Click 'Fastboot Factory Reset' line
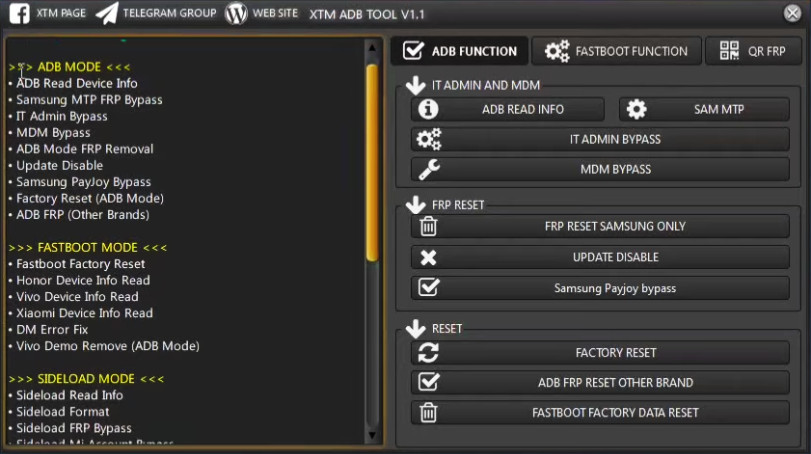 (x=80, y=264)
